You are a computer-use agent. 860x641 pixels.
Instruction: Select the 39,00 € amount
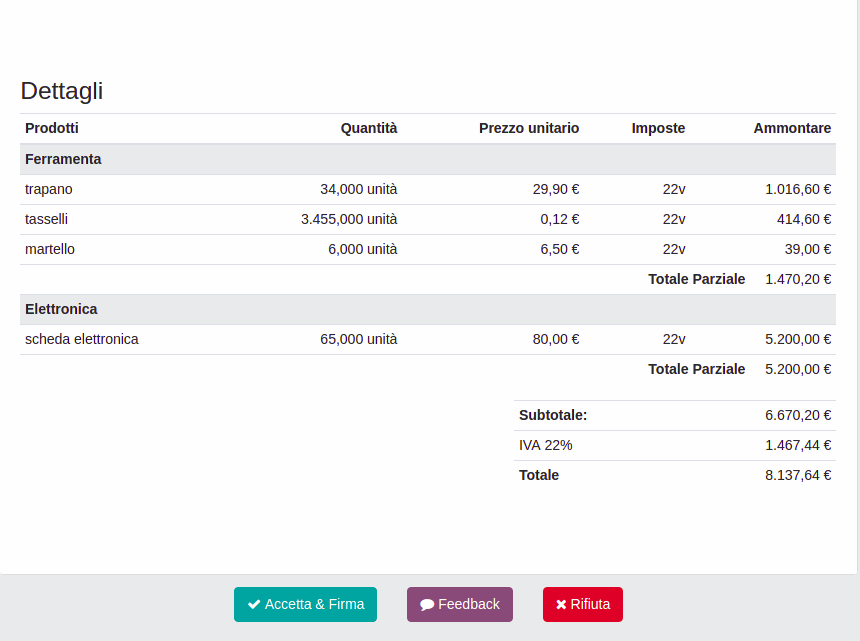click(808, 249)
